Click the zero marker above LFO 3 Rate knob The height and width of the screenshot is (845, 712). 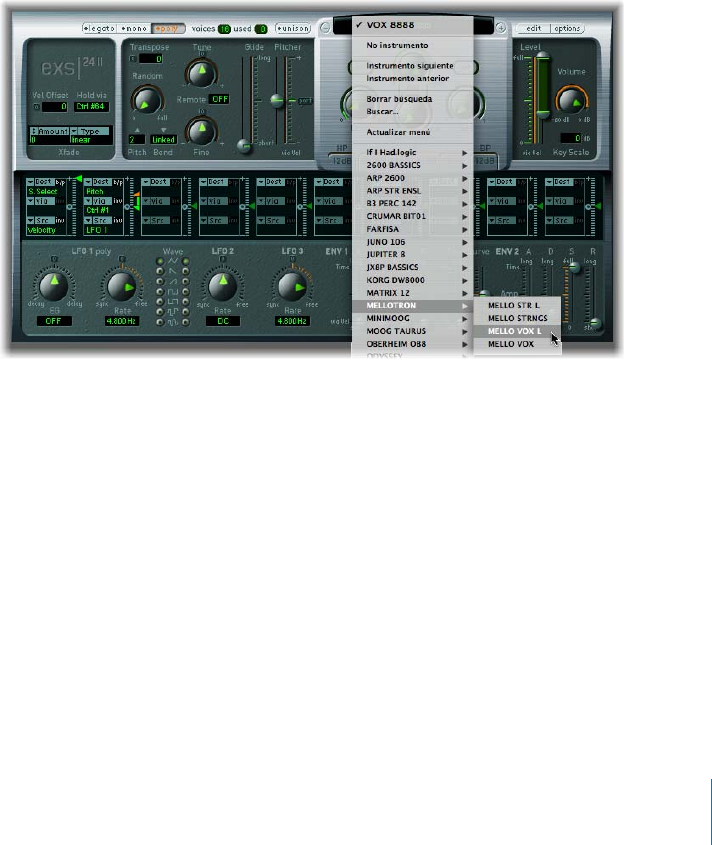[293, 259]
